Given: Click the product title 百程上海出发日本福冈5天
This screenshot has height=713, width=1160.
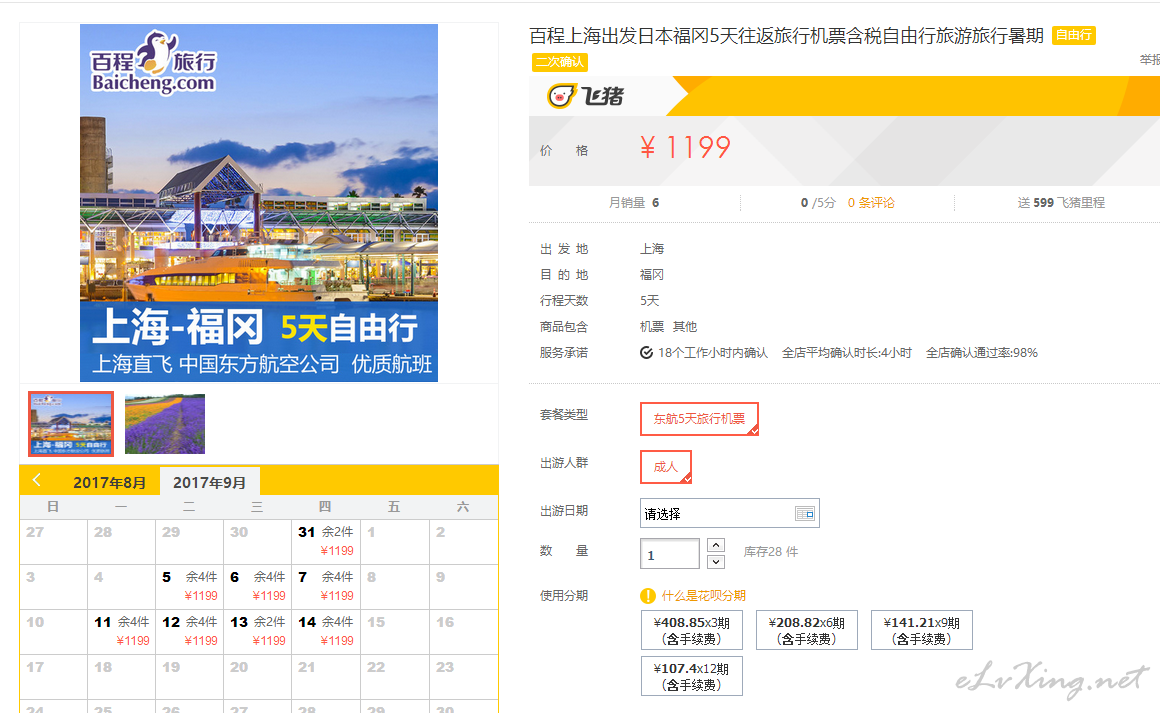Looking at the screenshot, I should [786, 36].
